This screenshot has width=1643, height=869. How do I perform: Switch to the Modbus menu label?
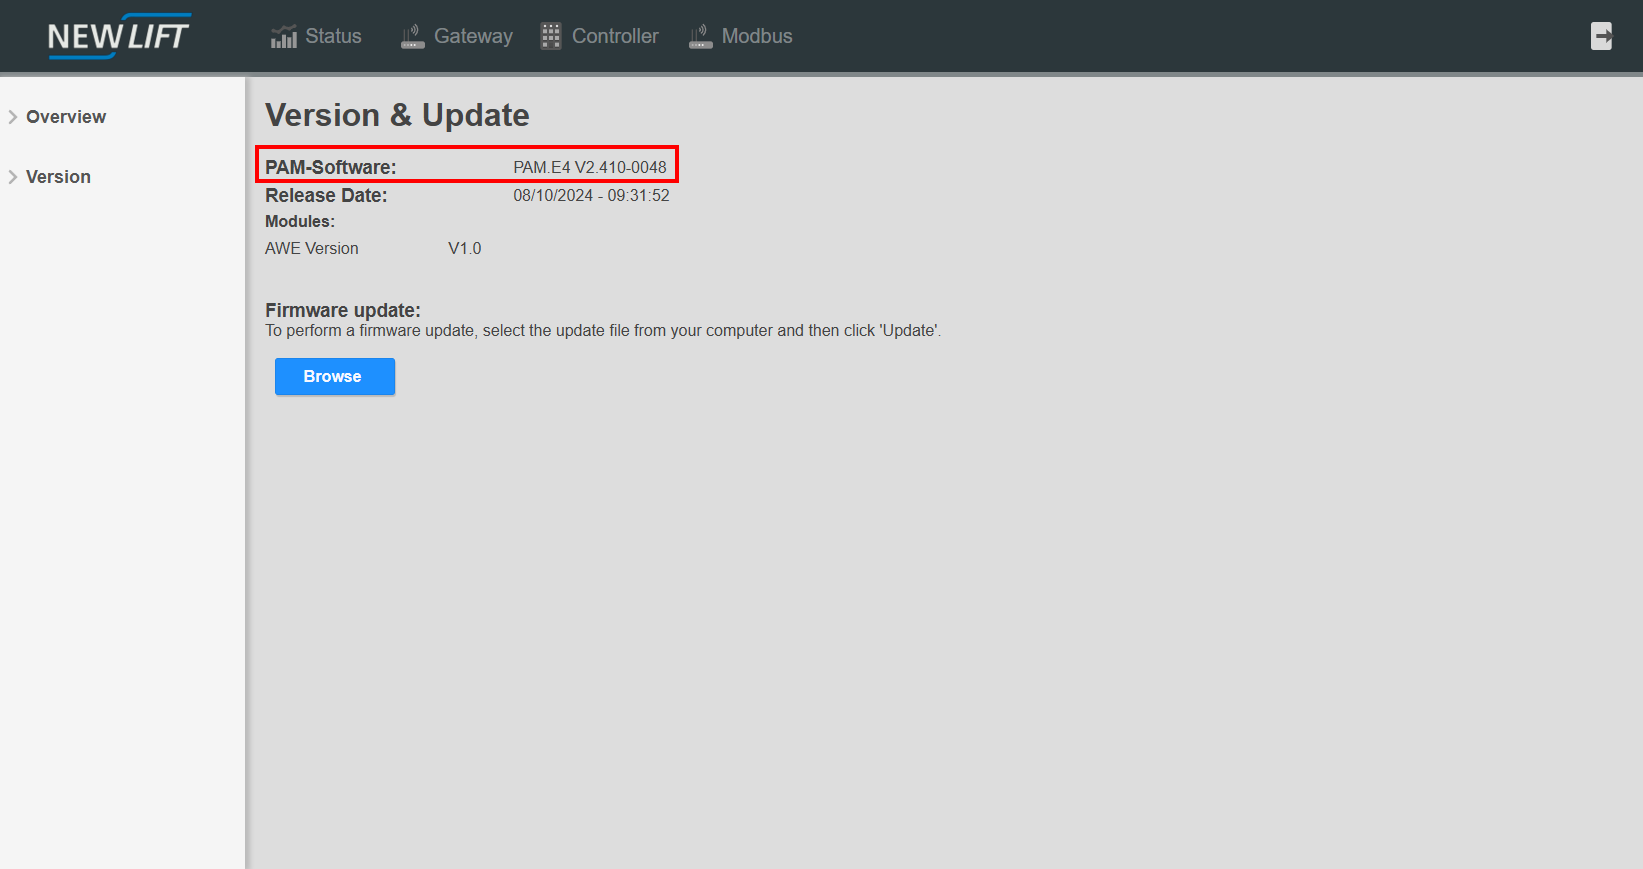point(757,36)
